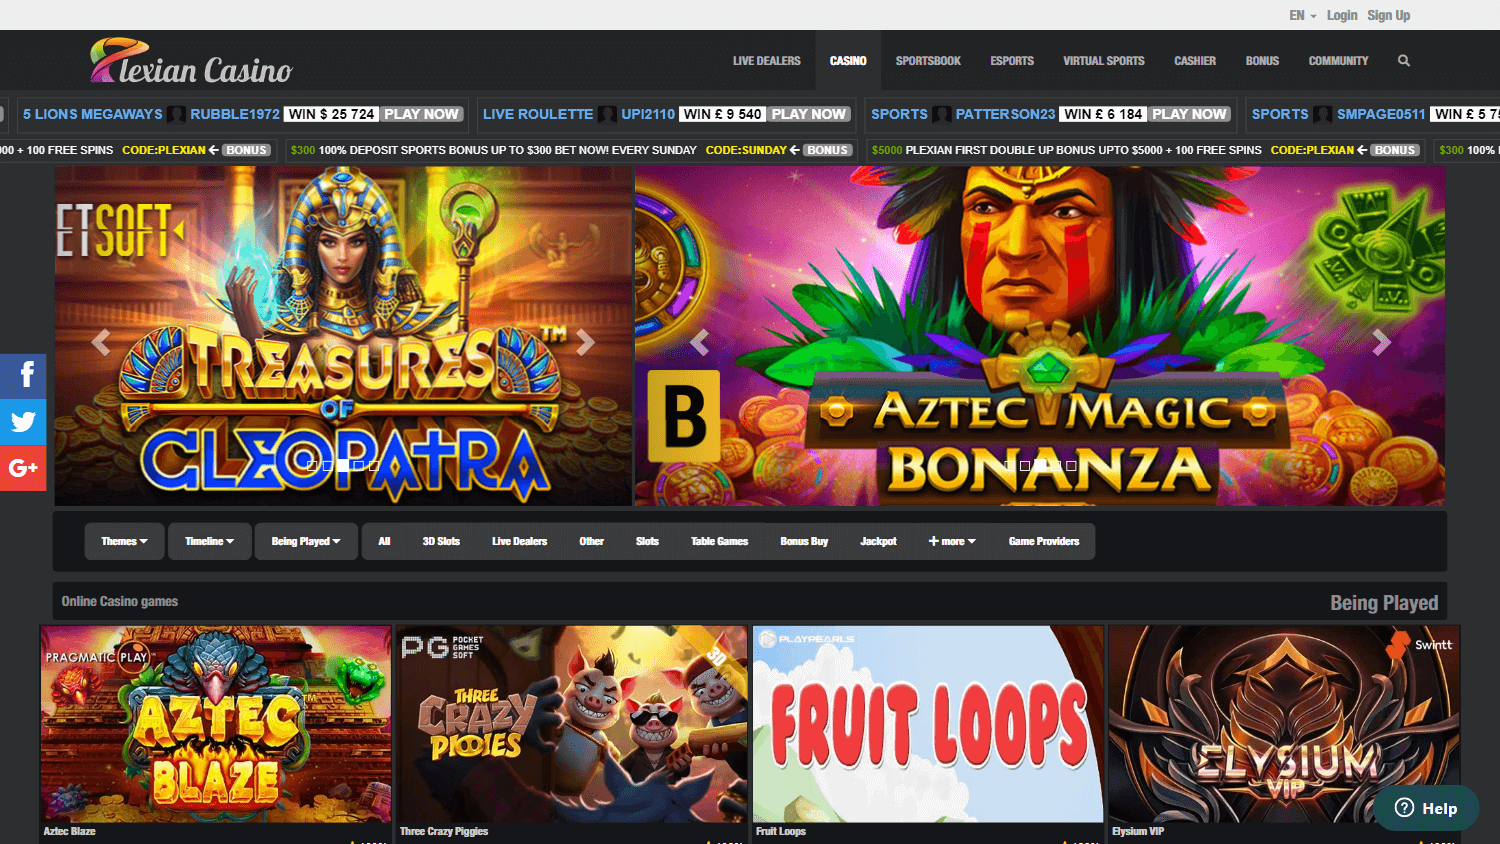Click the RUBBLE1972 winner name

click(x=235, y=114)
